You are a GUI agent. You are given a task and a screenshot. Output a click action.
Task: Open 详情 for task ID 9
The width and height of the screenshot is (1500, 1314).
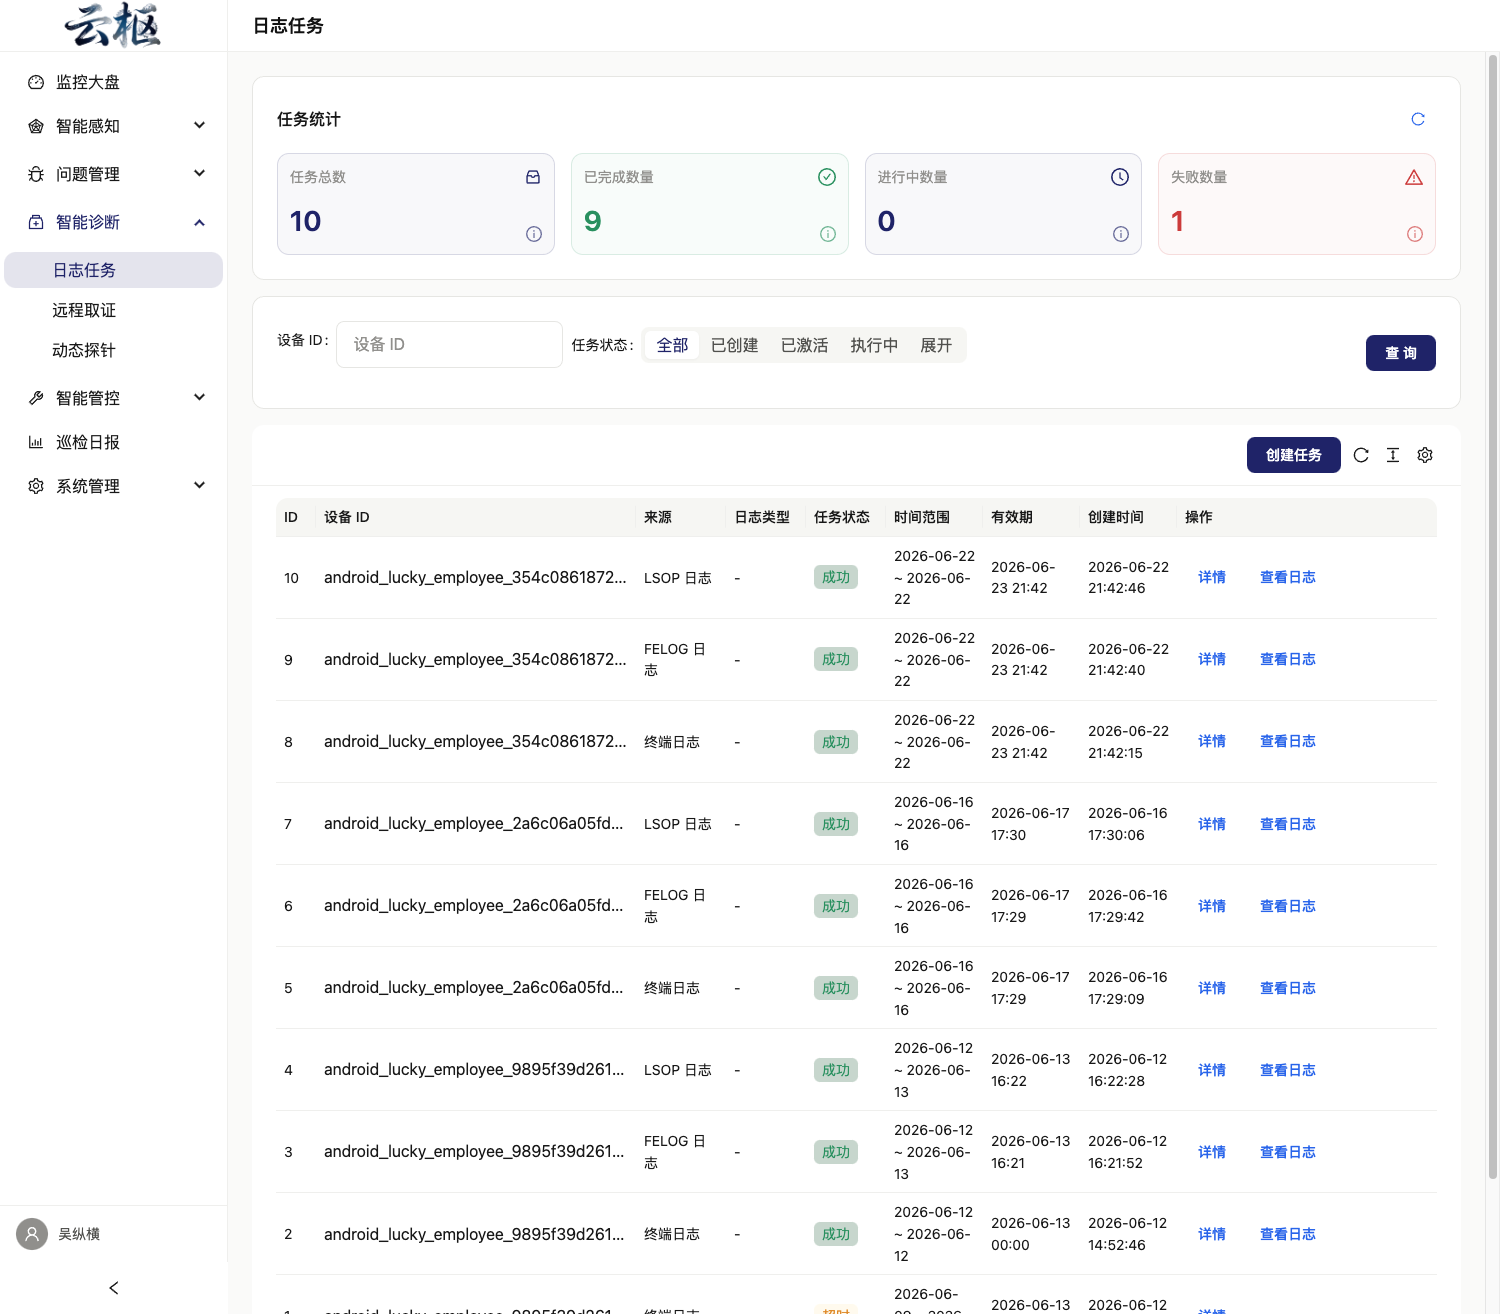[1212, 659]
